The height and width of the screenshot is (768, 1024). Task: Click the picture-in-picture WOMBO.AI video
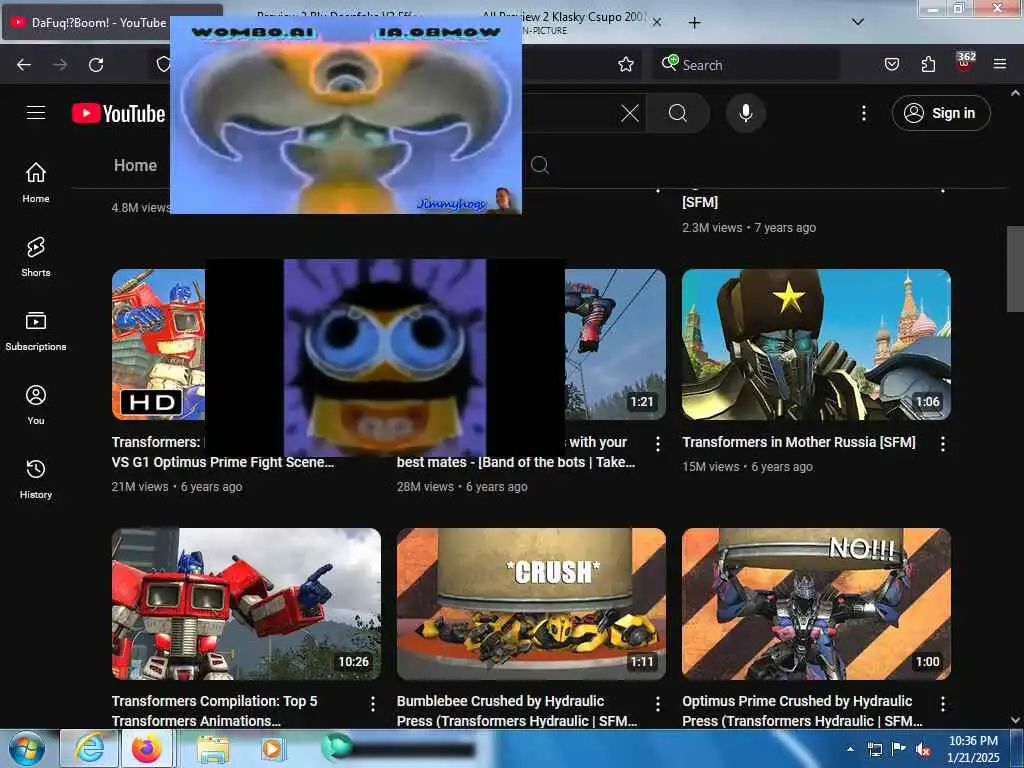coord(345,116)
